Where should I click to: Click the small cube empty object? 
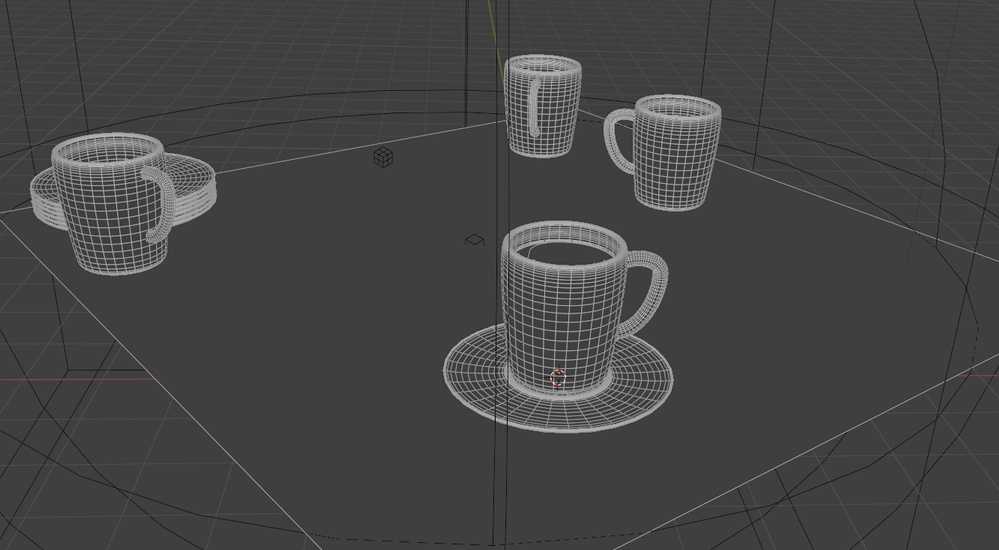coord(383,157)
